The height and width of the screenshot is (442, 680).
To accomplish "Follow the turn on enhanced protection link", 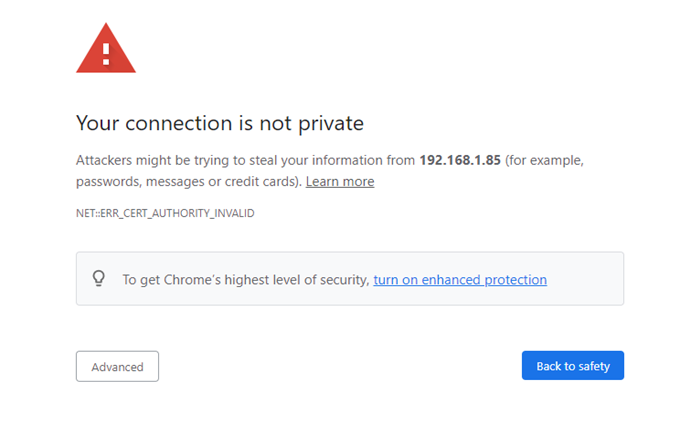I will (460, 280).
